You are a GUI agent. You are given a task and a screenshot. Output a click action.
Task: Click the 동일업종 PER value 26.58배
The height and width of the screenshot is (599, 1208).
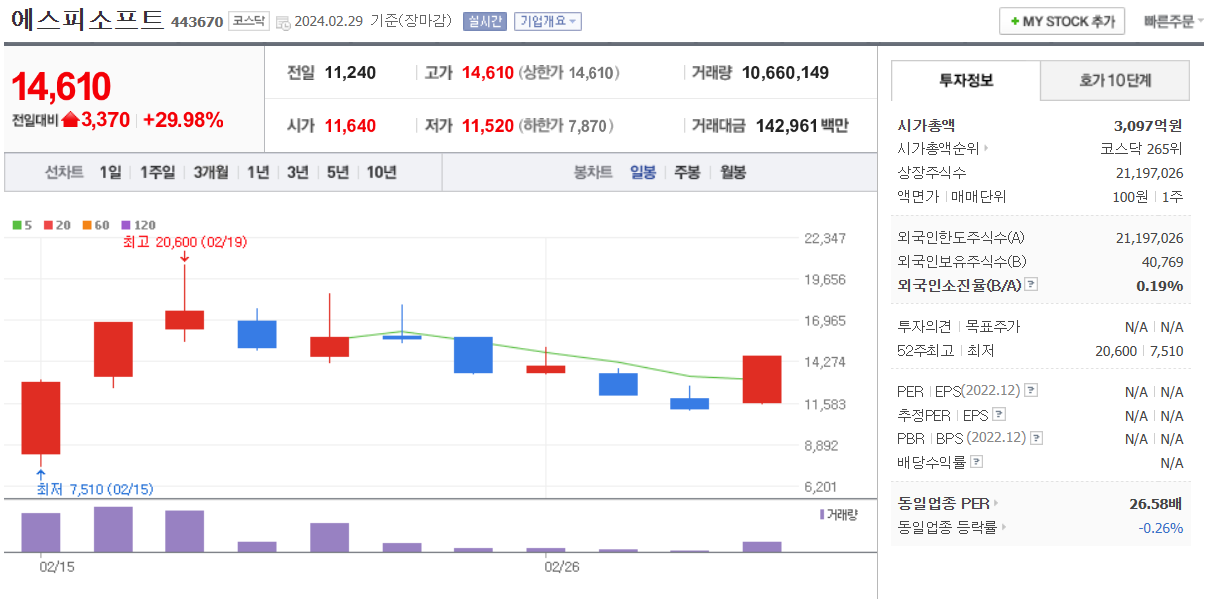coord(1157,503)
